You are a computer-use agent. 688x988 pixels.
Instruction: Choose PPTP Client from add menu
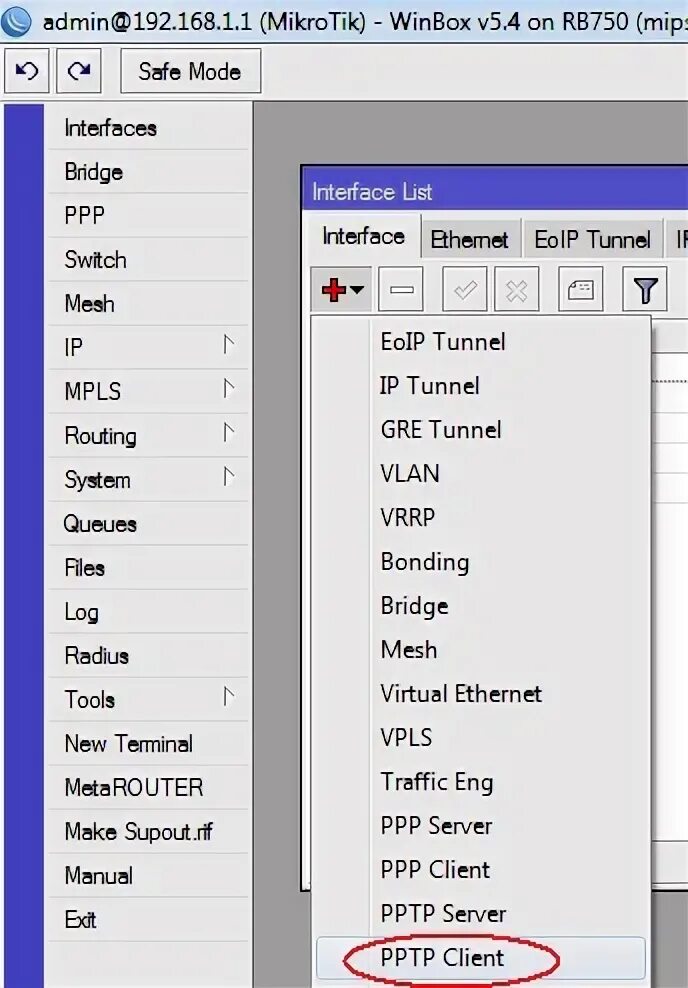coord(480,958)
